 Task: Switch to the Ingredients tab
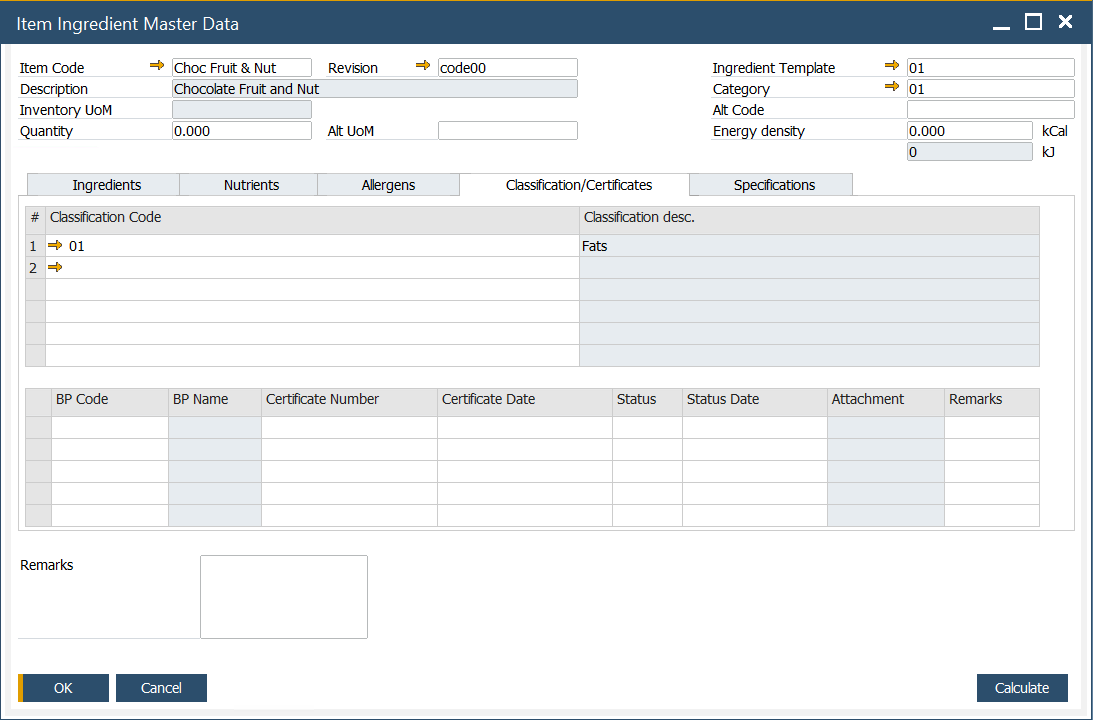pos(103,184)
